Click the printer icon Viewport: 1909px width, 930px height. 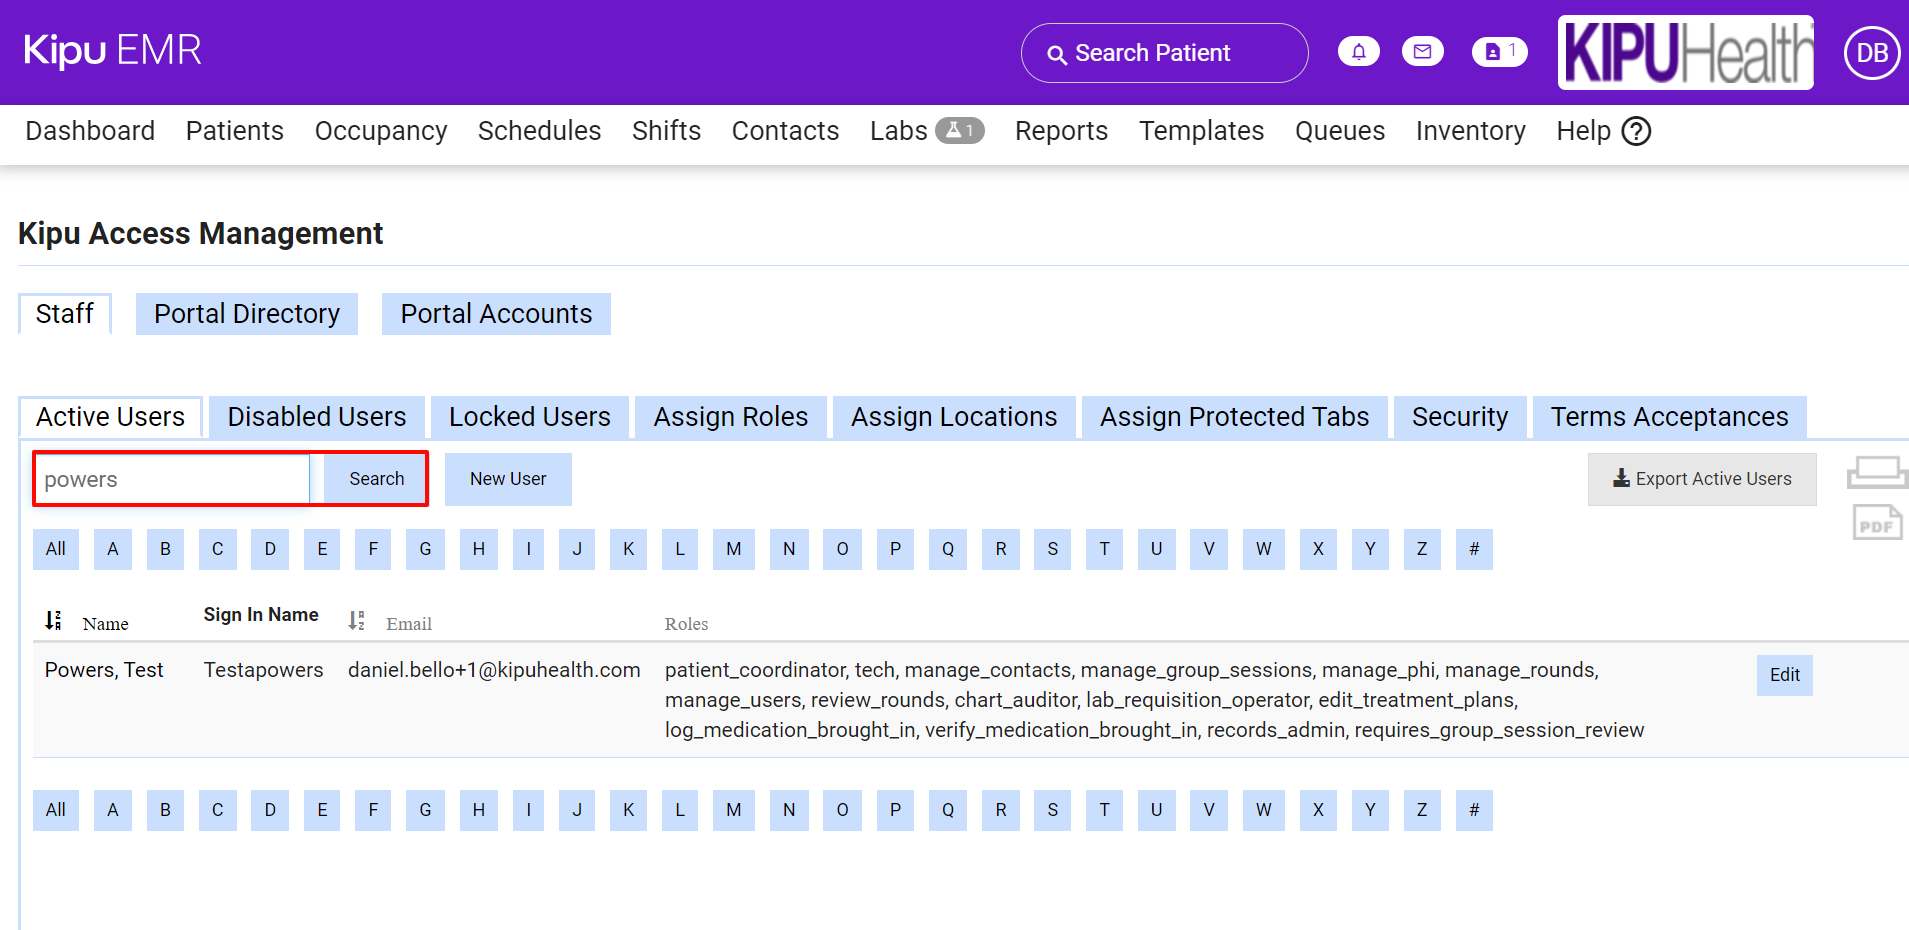pos(1876,472)
